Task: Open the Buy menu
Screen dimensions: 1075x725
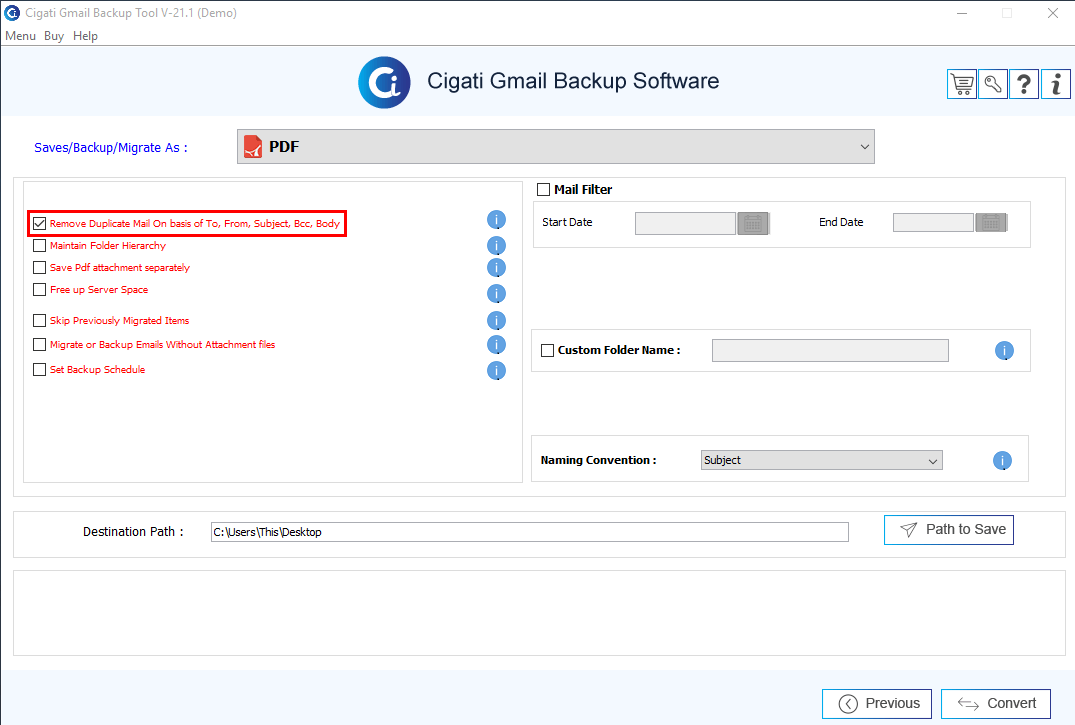Action: [54, 36]
